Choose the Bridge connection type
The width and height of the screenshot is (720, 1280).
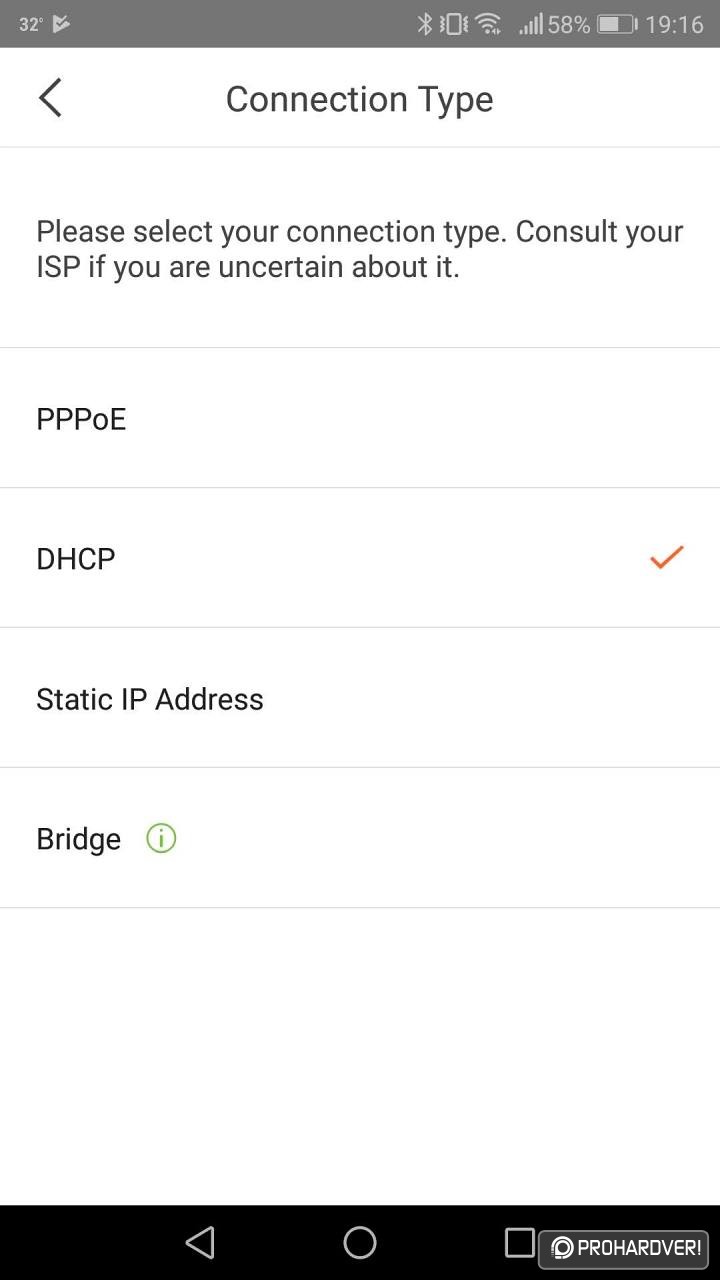tap(360, 838)
